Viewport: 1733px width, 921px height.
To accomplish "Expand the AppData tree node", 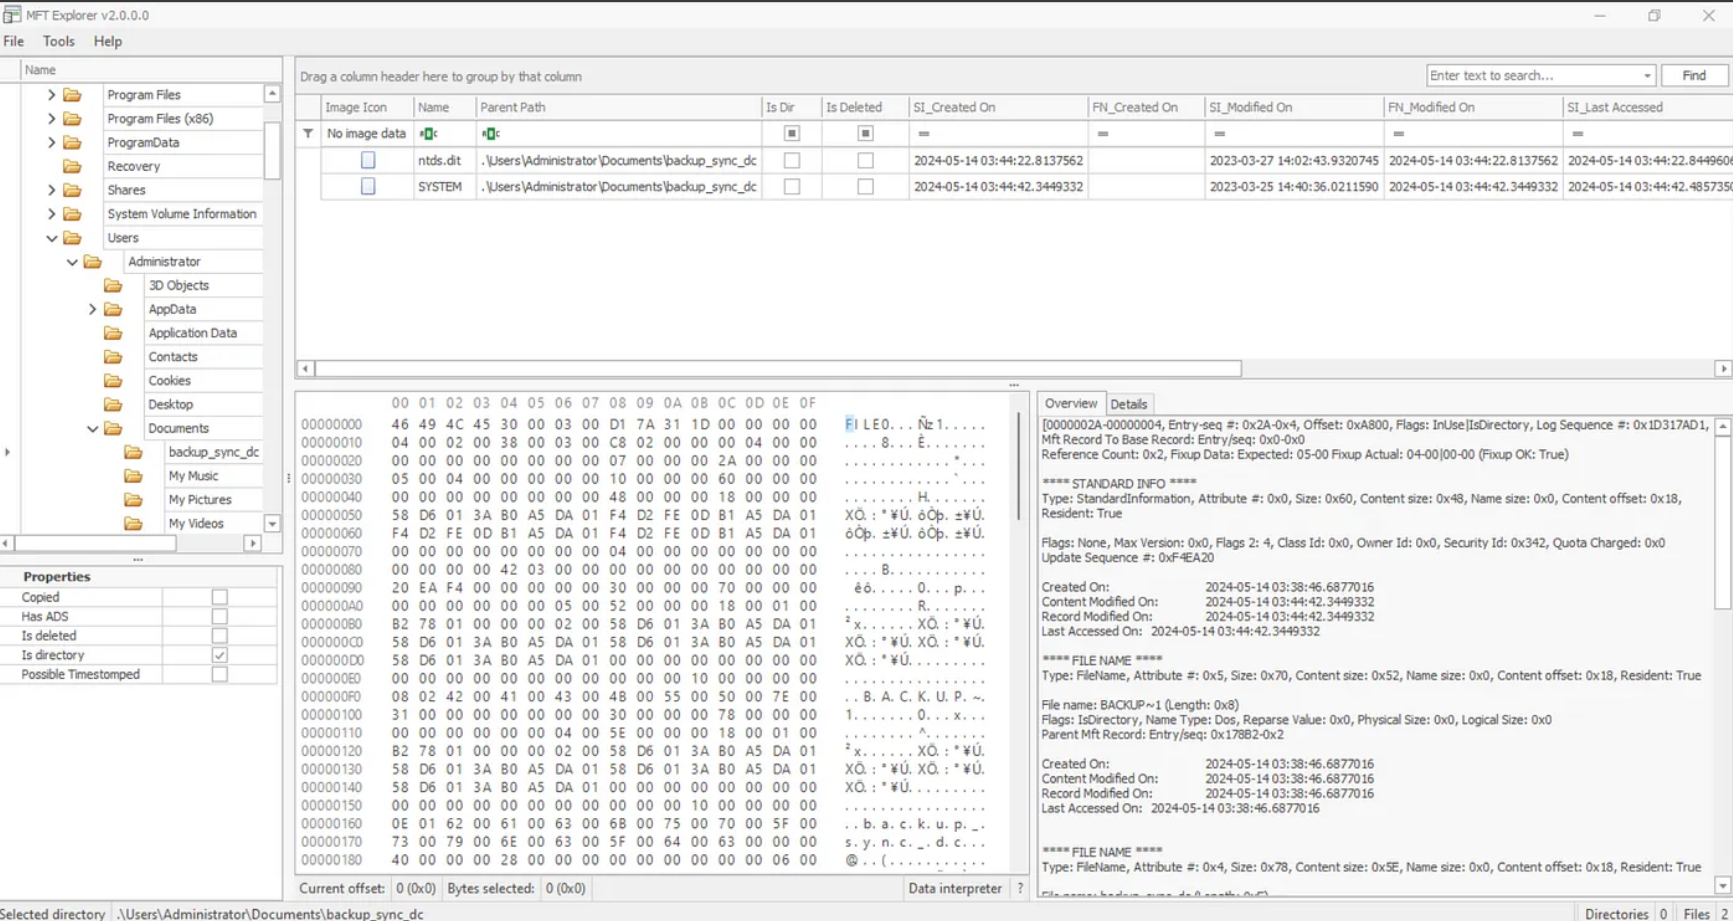I will 92,309.
